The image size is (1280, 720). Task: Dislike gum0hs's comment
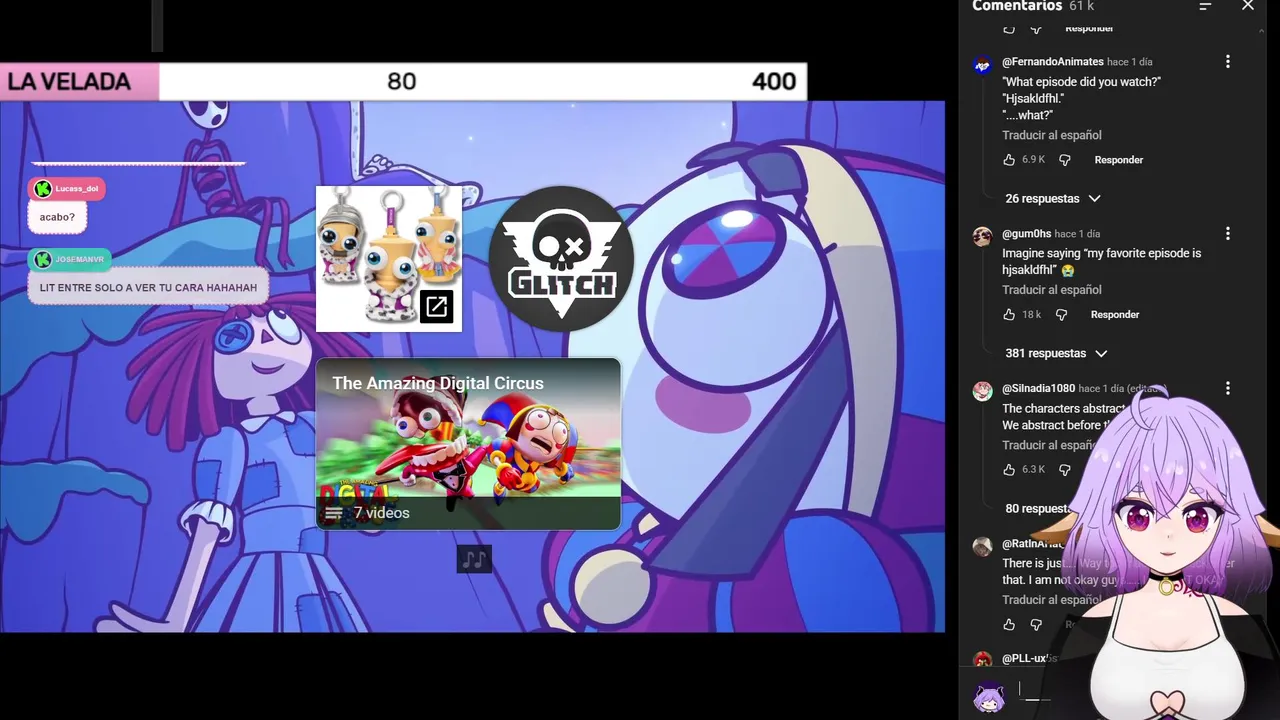(1062, 315)
